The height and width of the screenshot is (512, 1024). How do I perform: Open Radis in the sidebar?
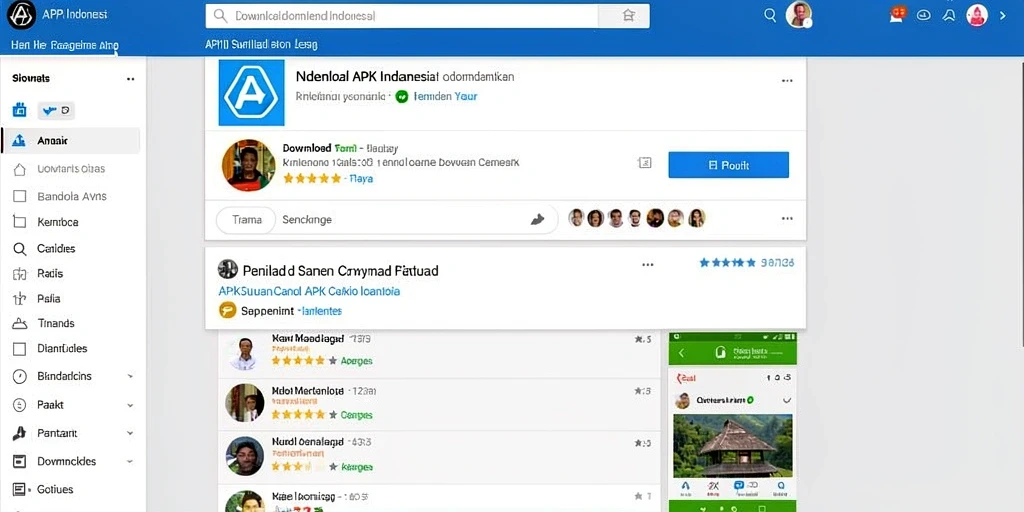(x=50, y=274)
